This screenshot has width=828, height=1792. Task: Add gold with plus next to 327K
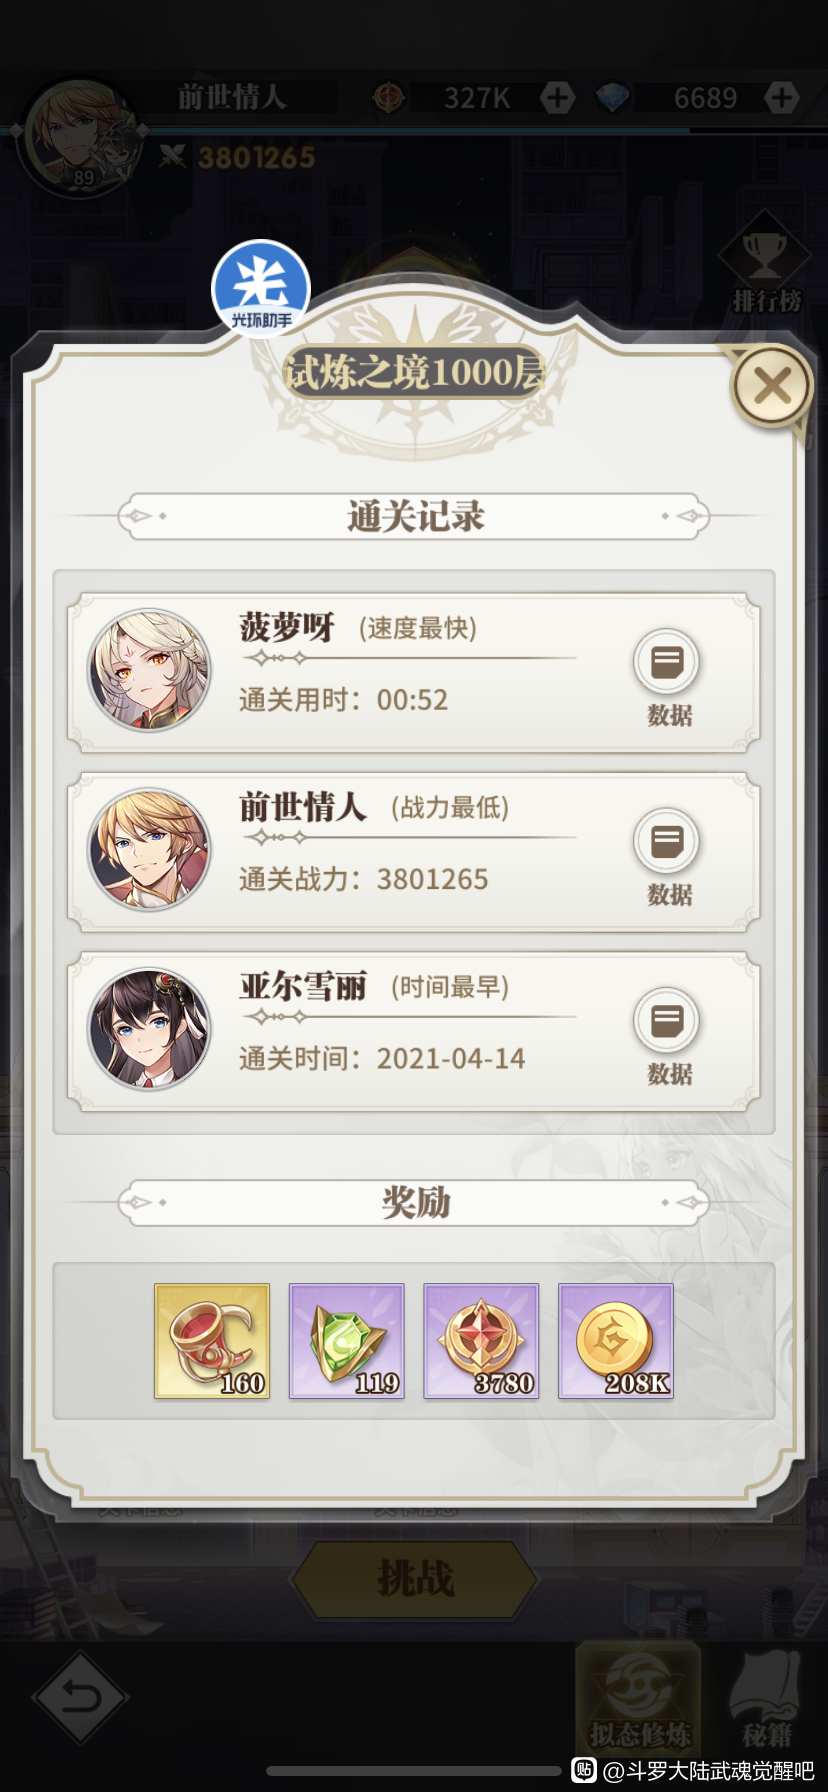click(557, 97)
